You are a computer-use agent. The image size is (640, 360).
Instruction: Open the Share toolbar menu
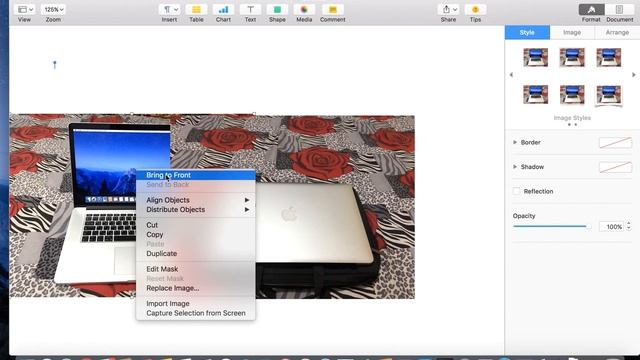(x=449, y=9)
